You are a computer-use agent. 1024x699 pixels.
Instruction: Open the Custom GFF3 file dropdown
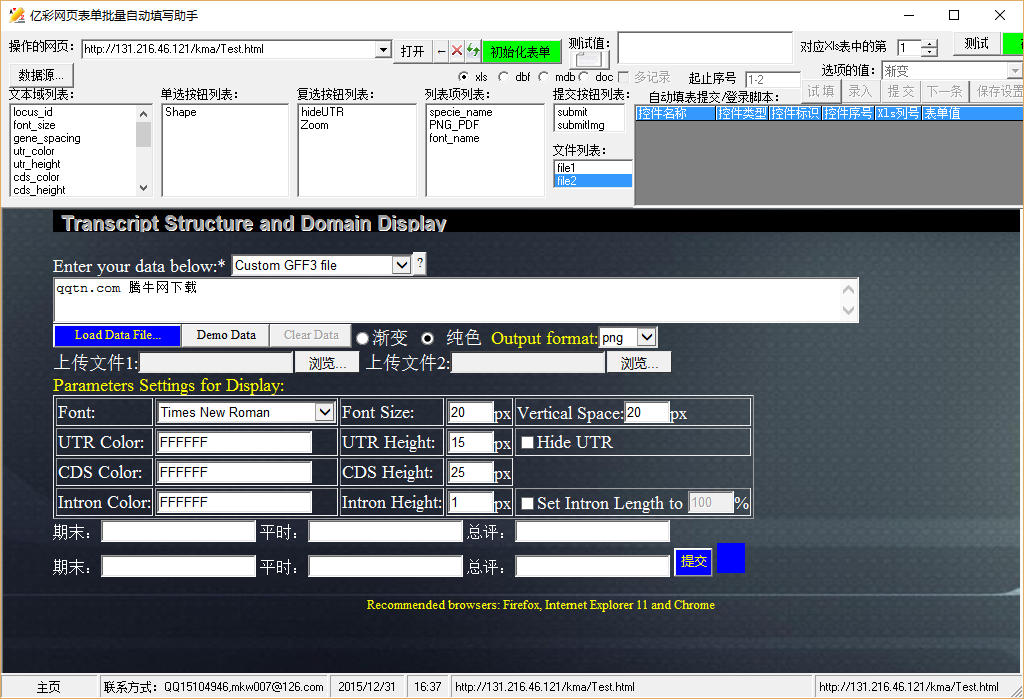point(401,265)
